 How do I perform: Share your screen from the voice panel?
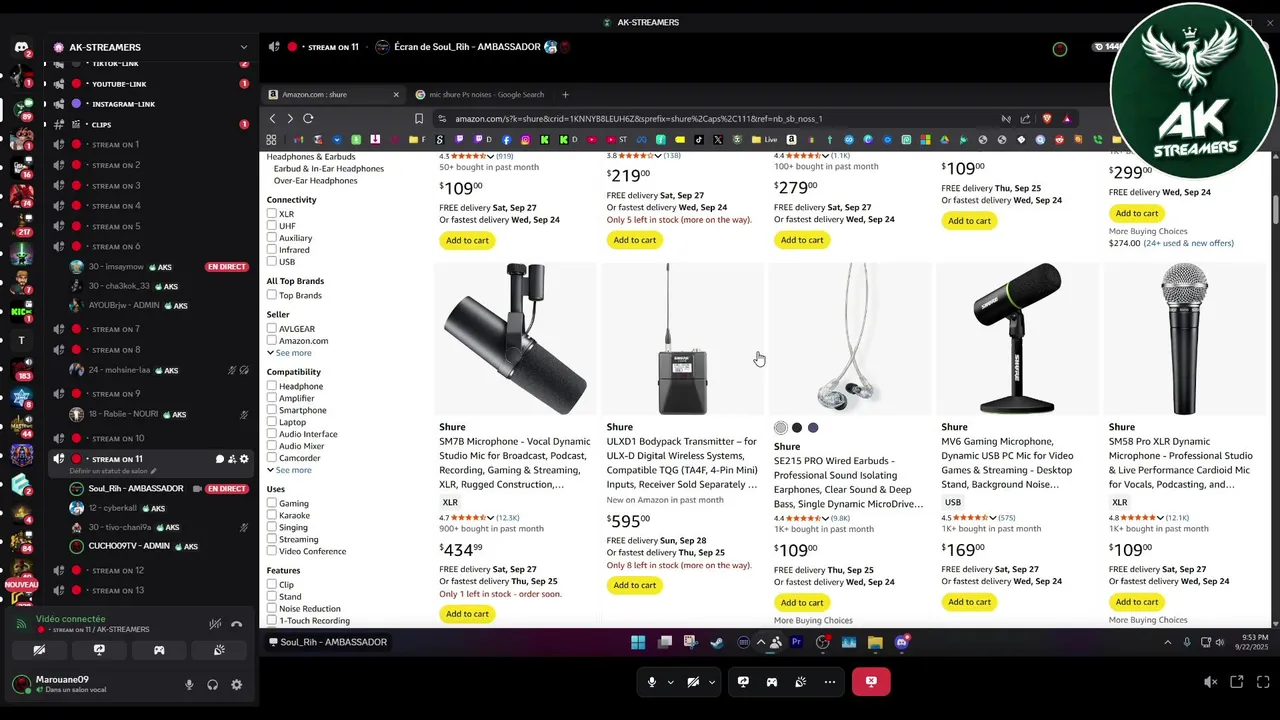pos(99,650)
